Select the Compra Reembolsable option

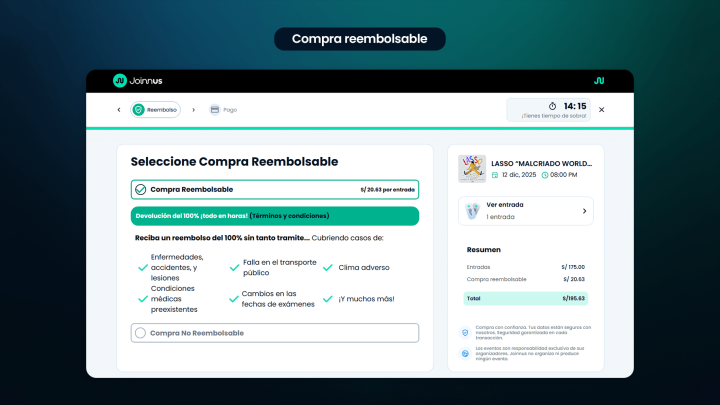point(141,189)
